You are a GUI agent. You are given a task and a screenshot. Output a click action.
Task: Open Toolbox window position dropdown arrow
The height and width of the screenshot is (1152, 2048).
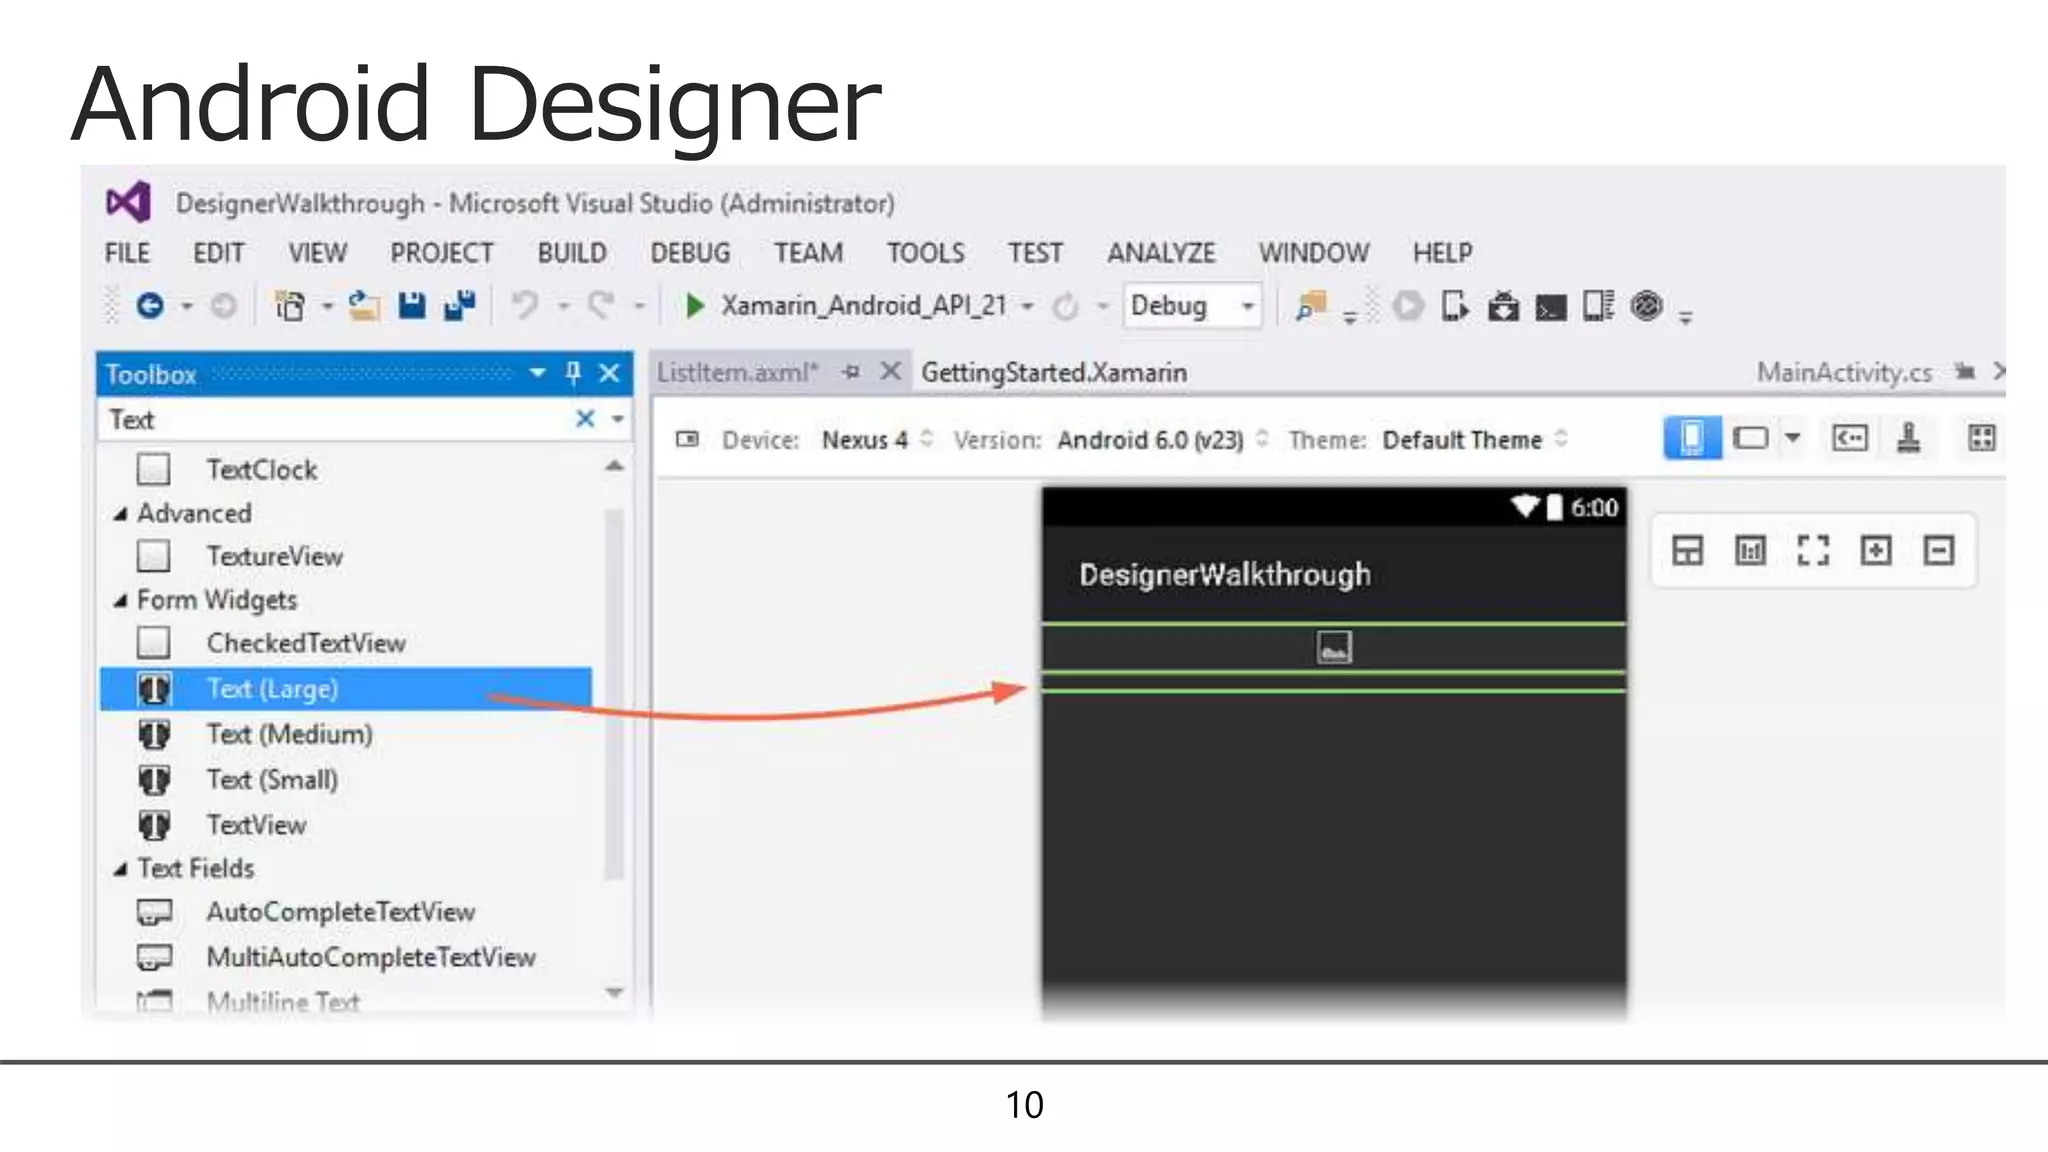(537, 373)
